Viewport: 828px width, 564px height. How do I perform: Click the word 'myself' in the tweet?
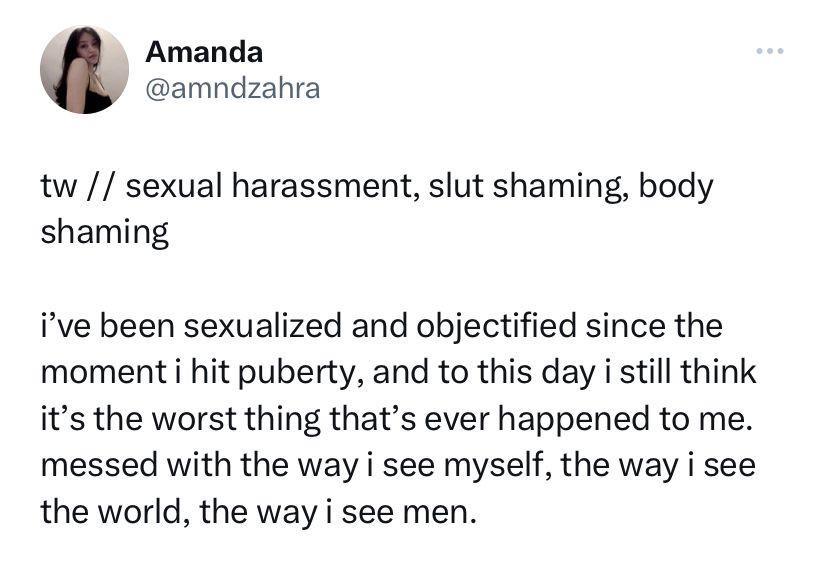click(497, 465)
